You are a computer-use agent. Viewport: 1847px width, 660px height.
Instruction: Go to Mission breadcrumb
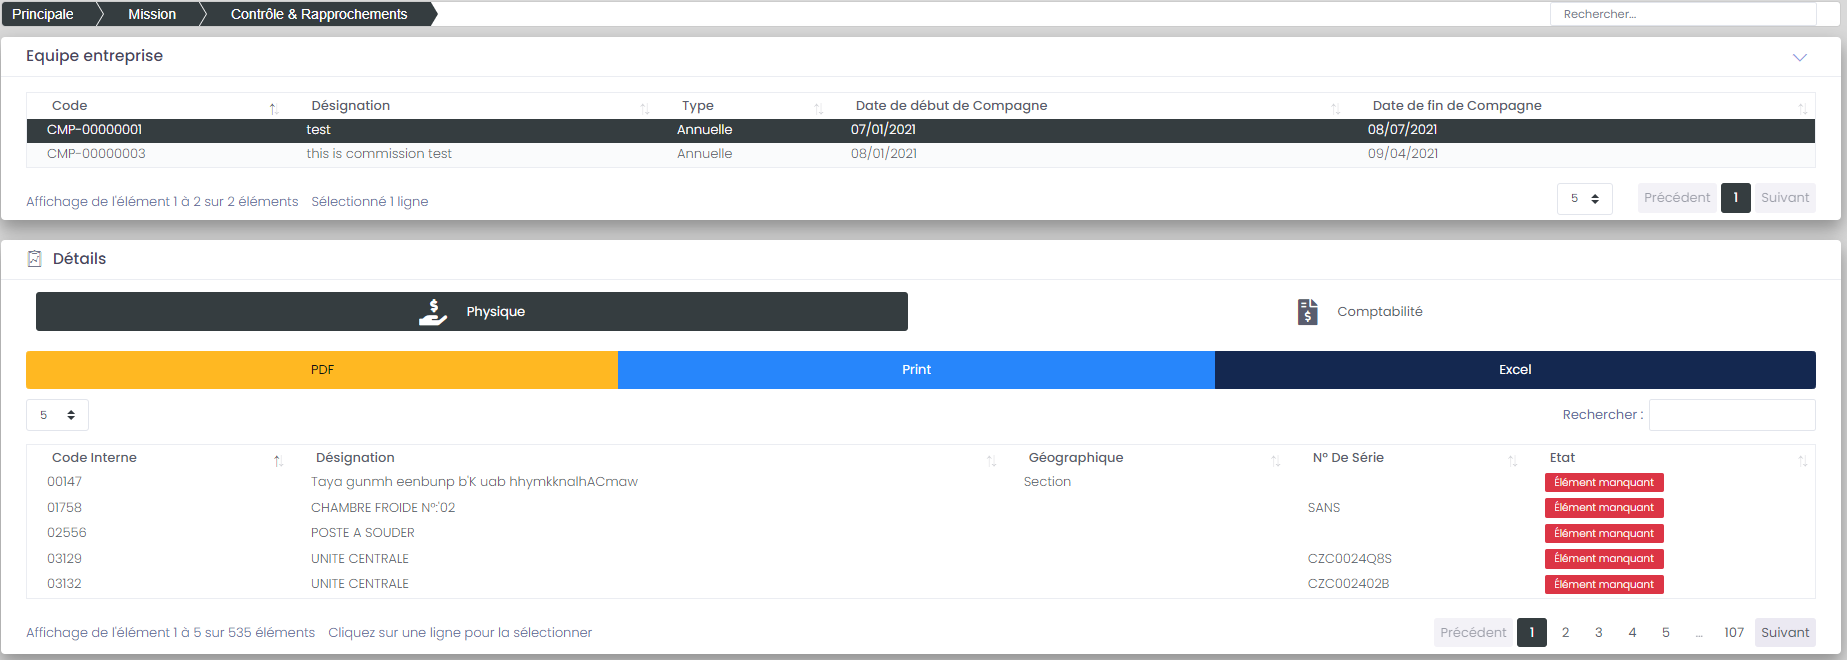pos(152,14)
